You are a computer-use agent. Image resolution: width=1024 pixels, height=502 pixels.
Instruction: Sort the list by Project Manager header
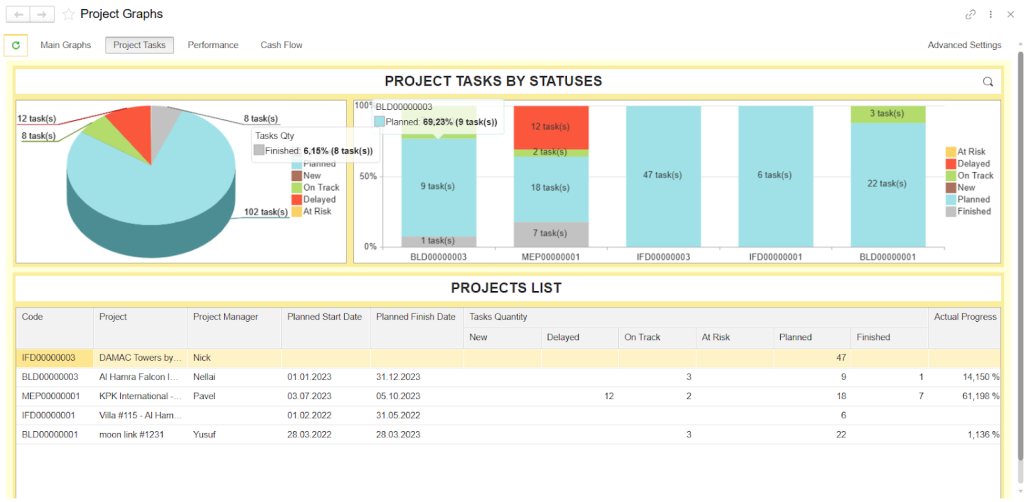[x=225, y=317]
